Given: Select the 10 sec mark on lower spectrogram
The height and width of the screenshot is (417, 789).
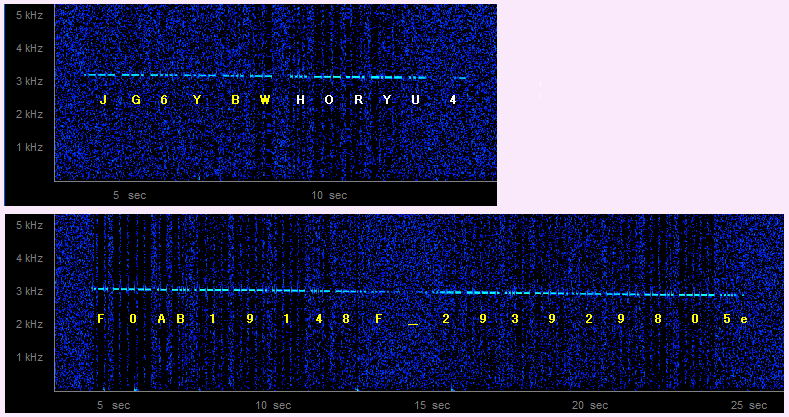Looking at the screenshot, I should (x=273, y=405).
